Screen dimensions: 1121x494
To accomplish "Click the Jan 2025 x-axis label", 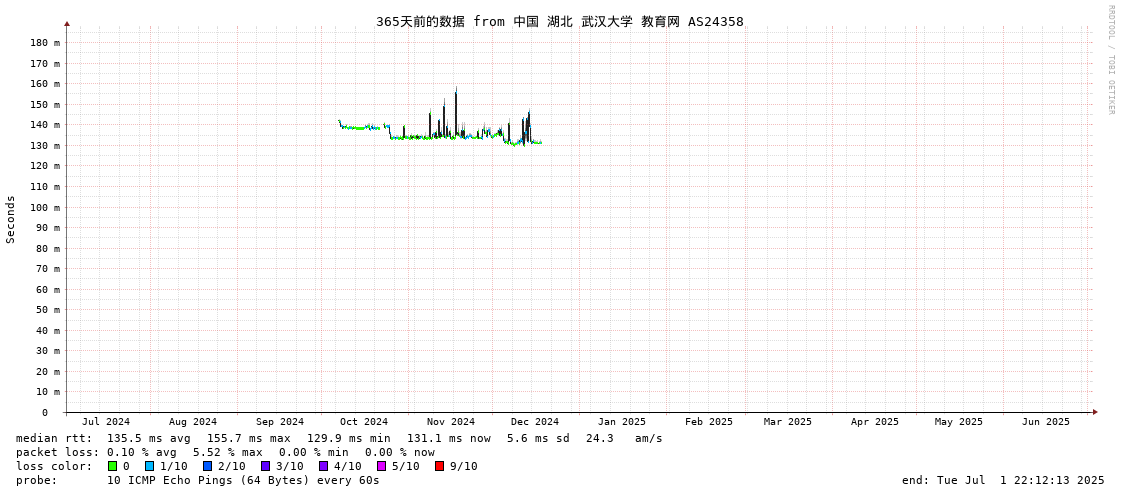I will pos(622,422).
